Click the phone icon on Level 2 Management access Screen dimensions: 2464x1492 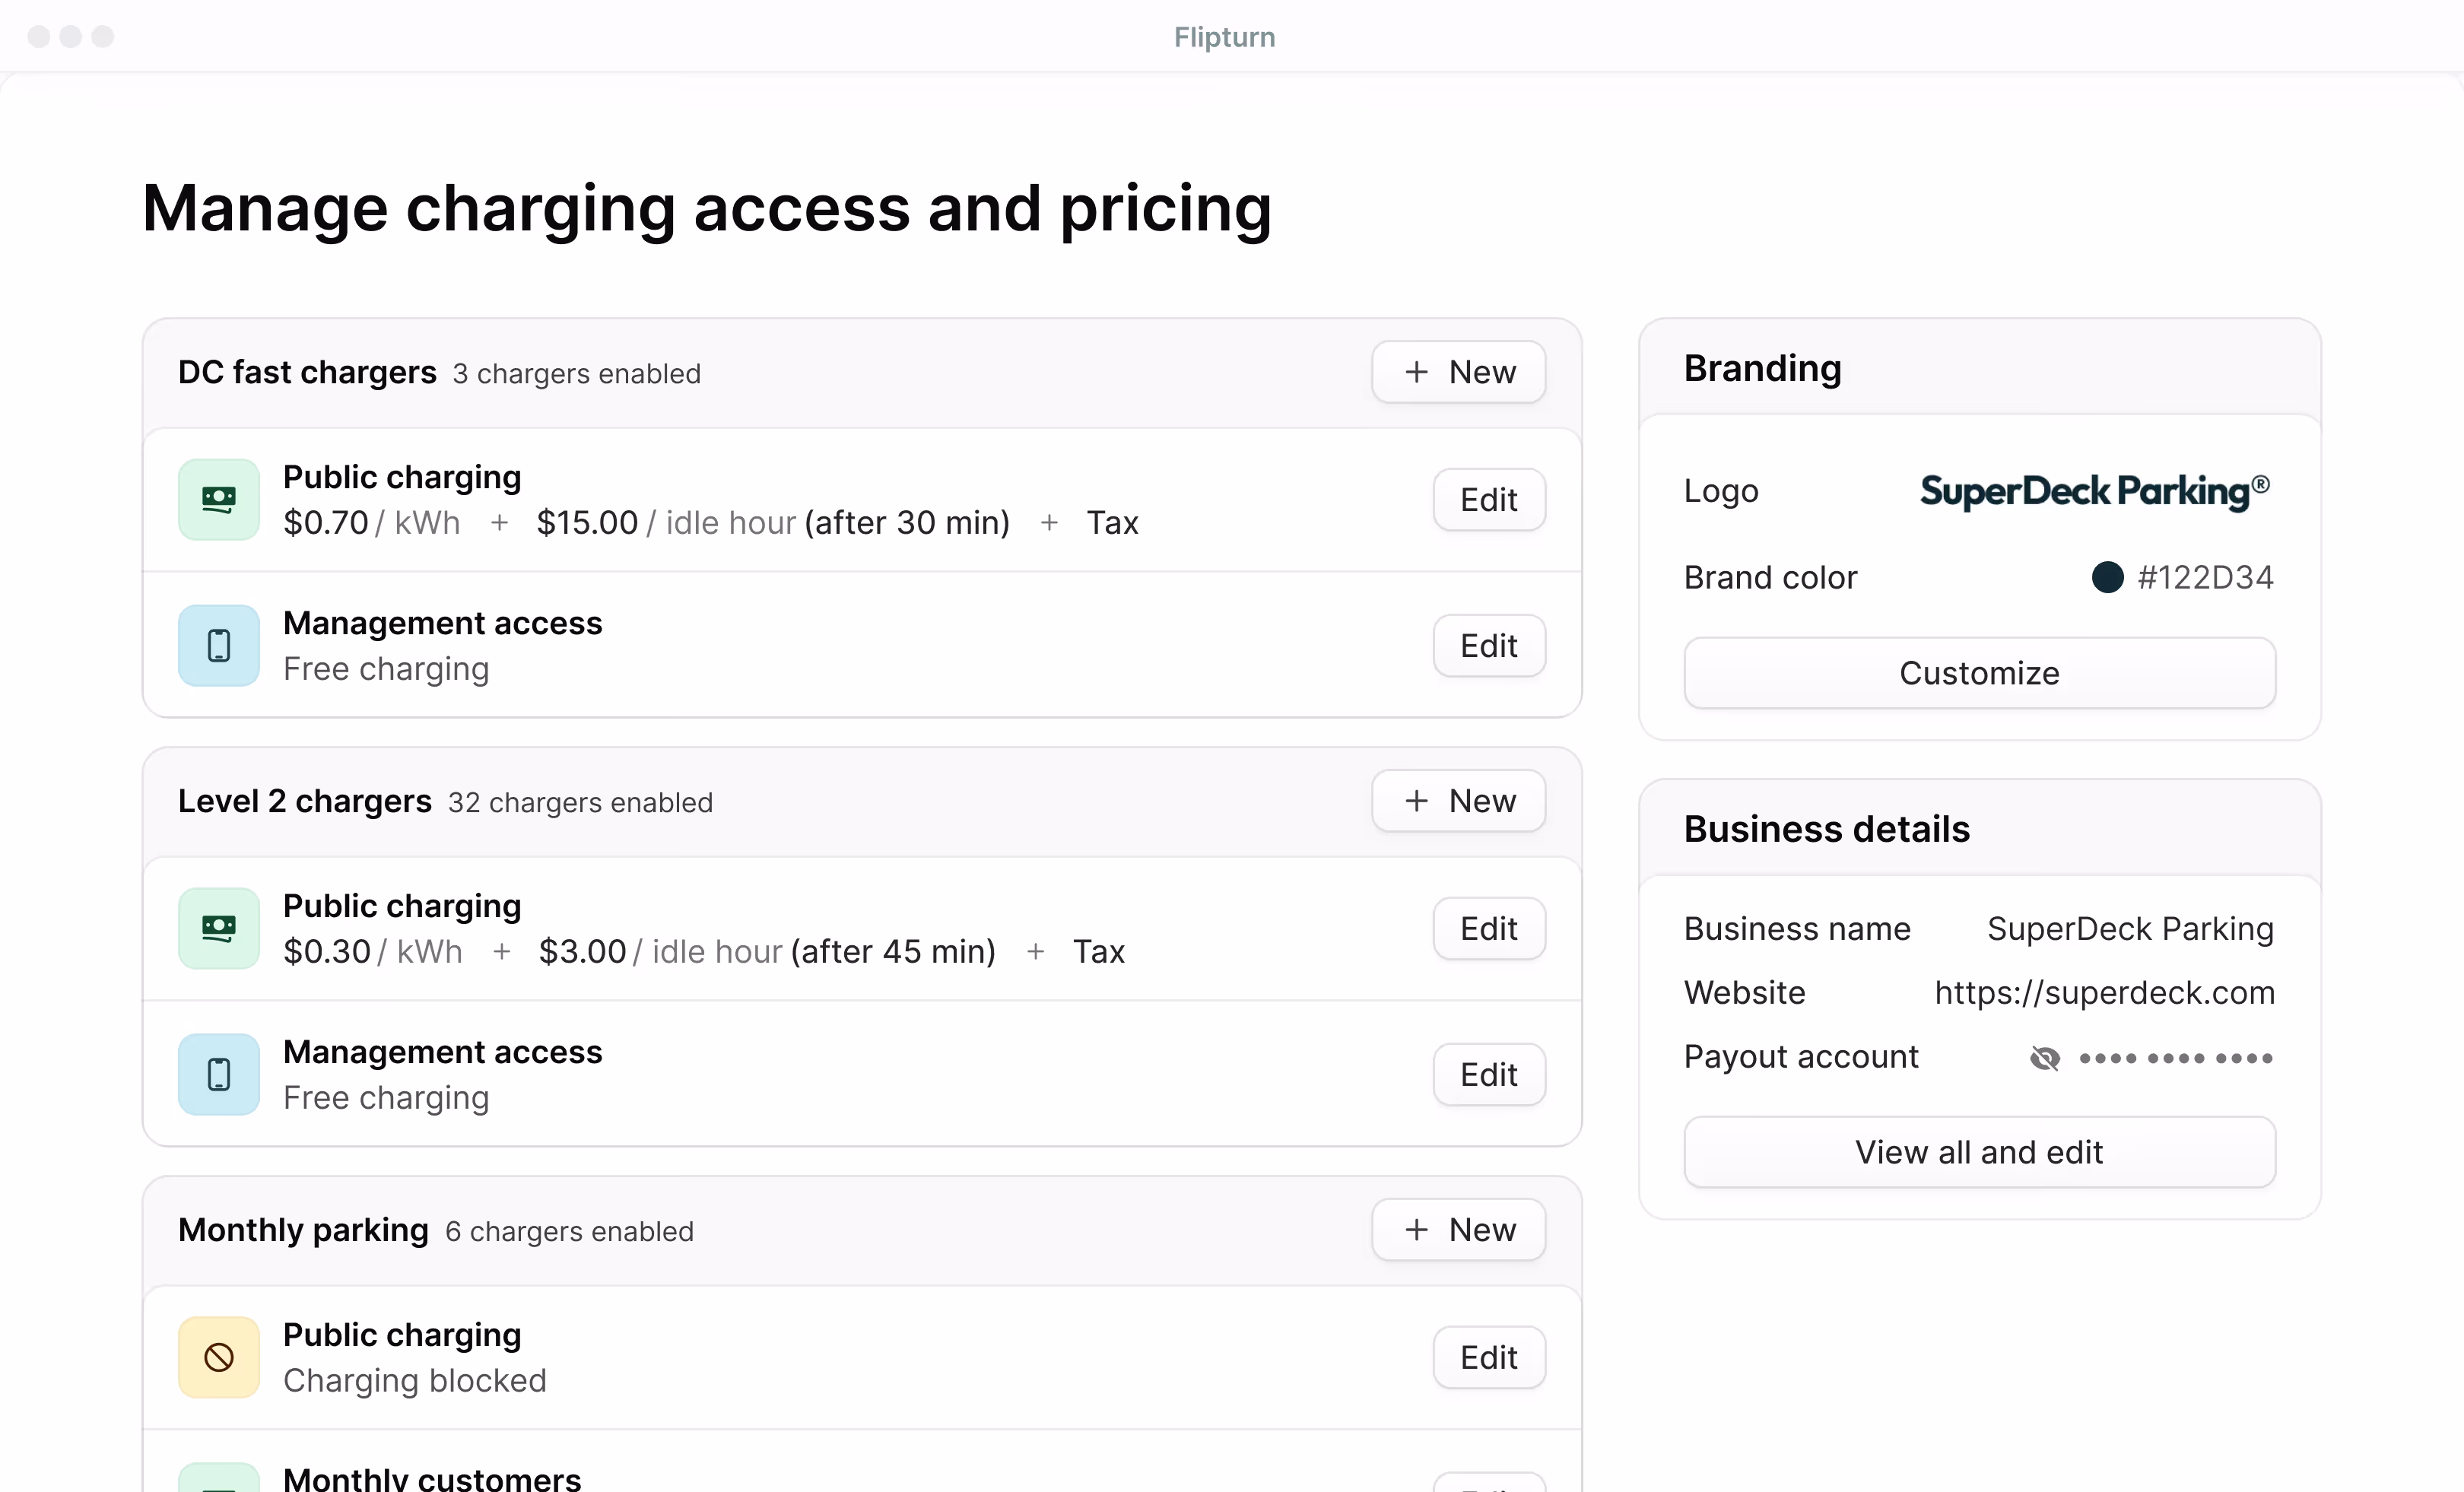point(218,1074)
